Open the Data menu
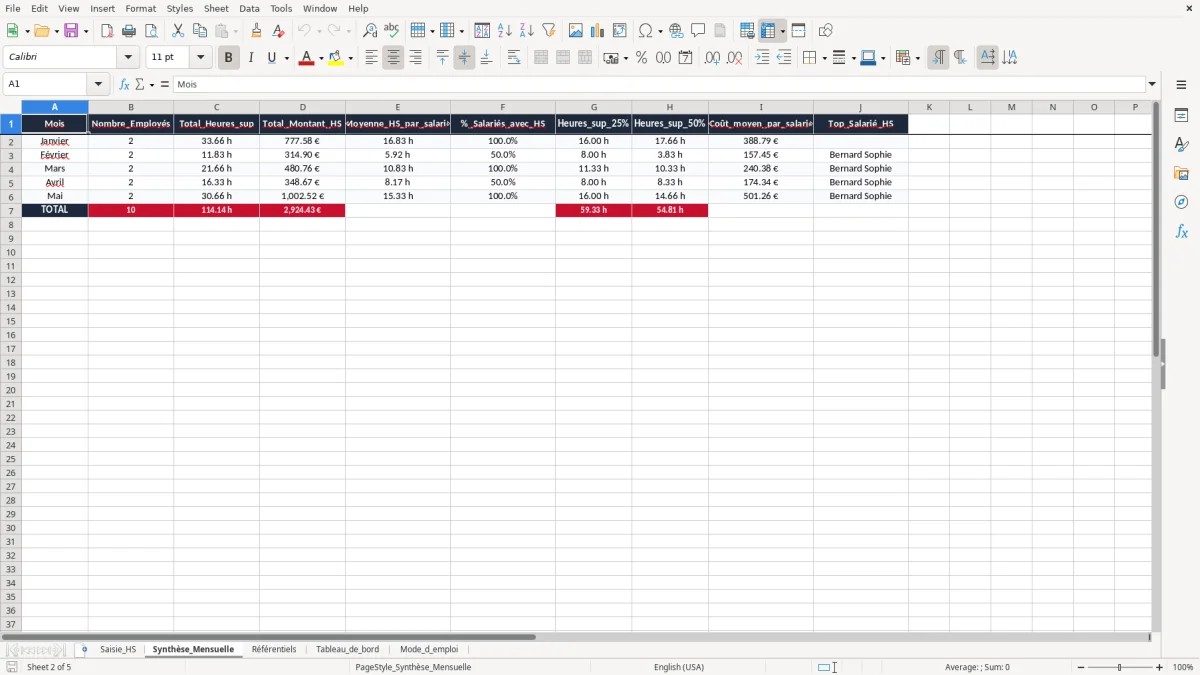Screen dimensions: 1200x675 coord(249,8)
